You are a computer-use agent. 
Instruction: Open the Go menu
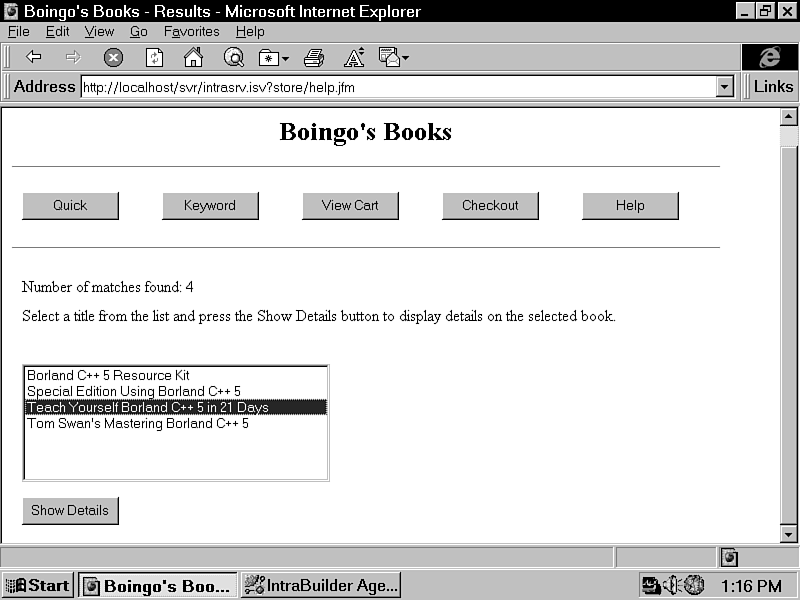138,32
